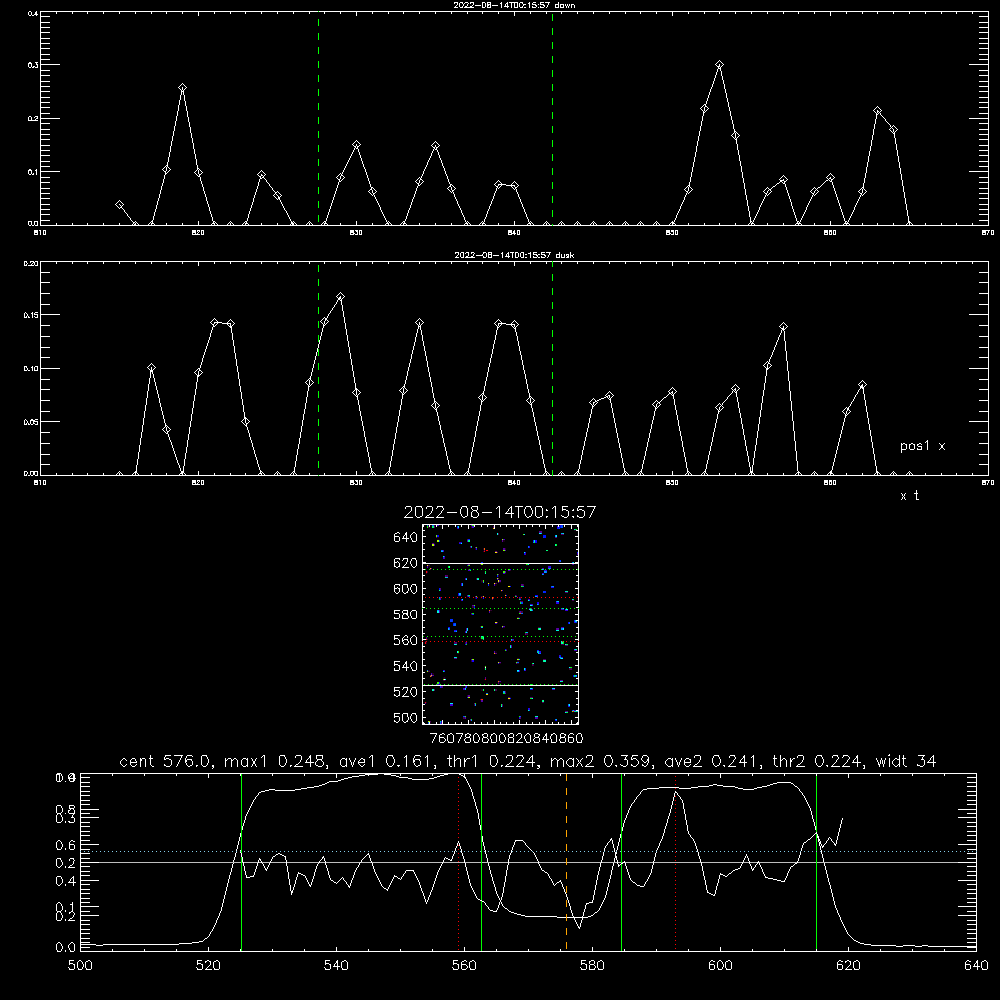This screenshot has width=1000, height=1000.
Task: Click the rightmost green vertical line in bottom plot
Action: tap(816, 862)
